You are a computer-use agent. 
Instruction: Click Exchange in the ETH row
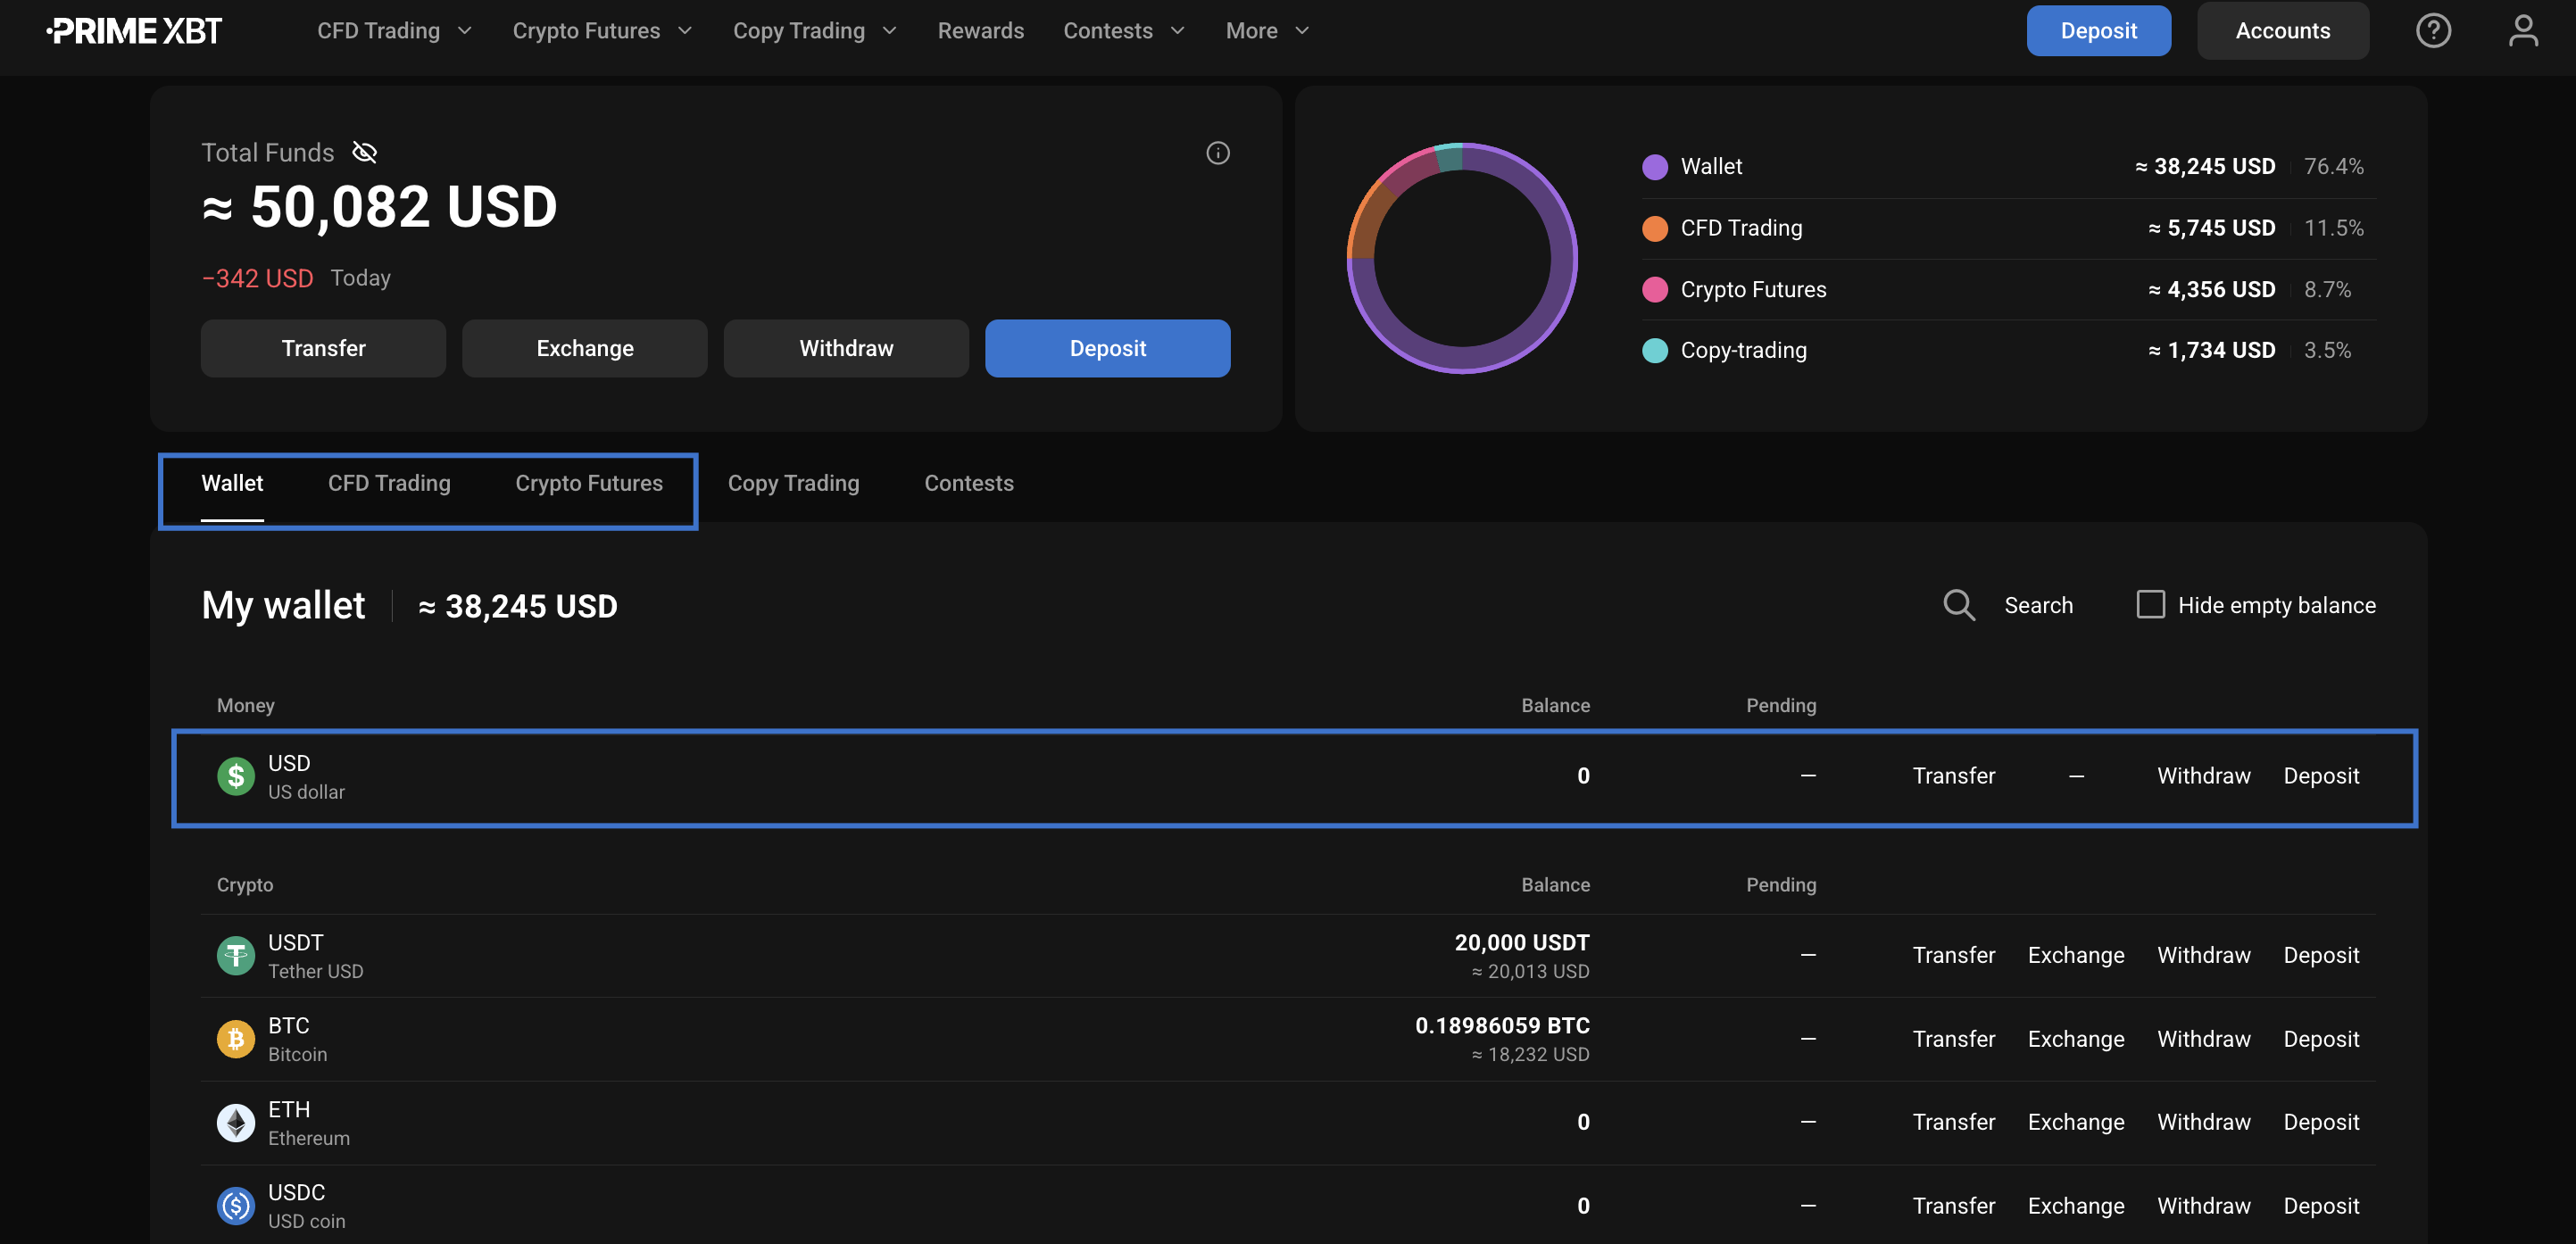coord(2075,1123)
